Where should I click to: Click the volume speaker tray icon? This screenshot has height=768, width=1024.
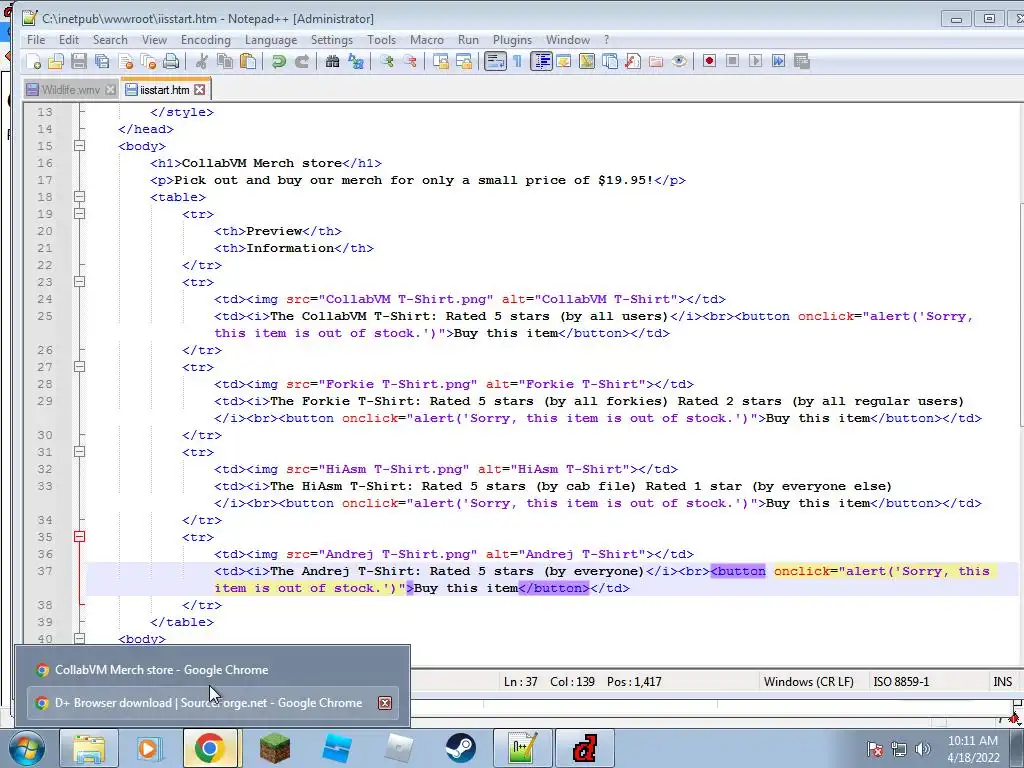click(x=922, y=749)
